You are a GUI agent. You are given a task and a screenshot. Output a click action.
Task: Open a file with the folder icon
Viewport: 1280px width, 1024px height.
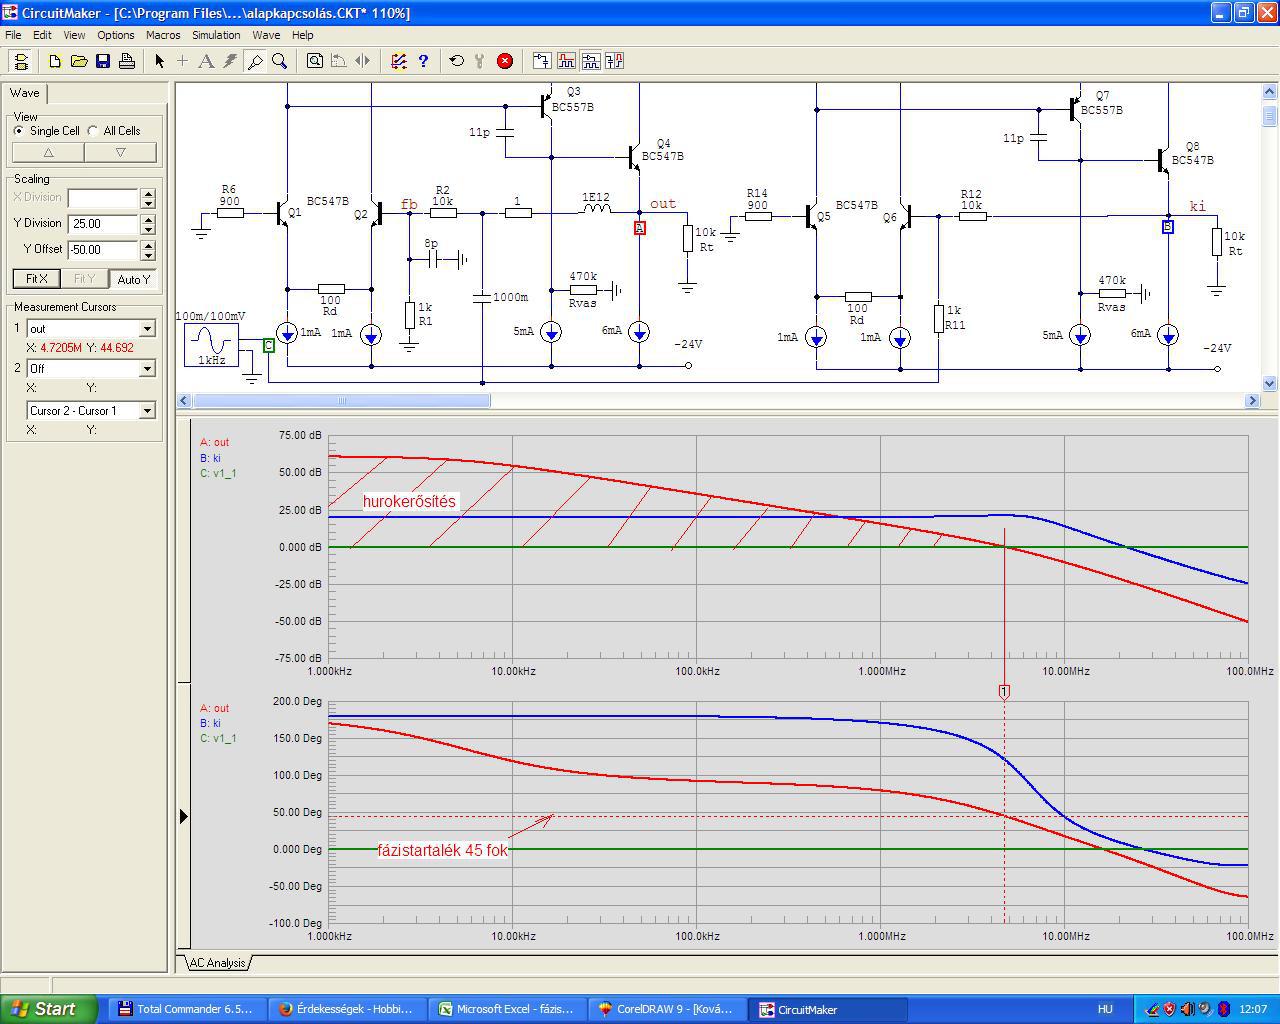[79, 61]
